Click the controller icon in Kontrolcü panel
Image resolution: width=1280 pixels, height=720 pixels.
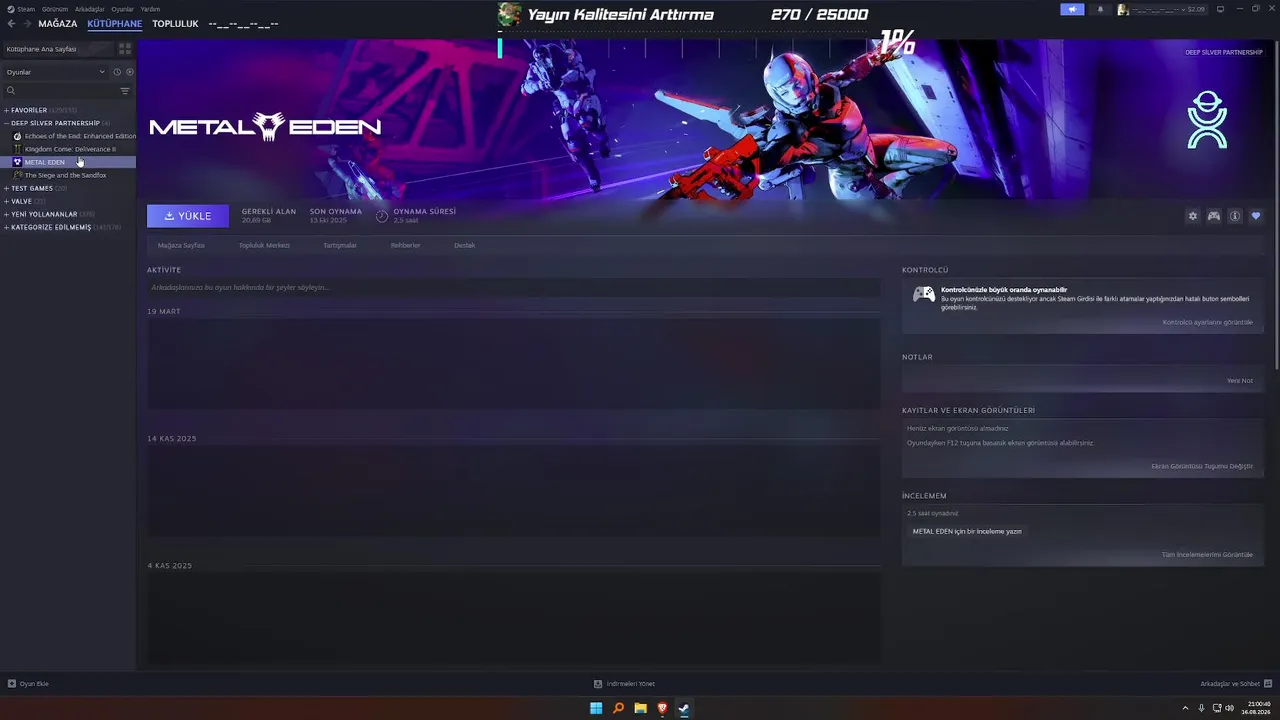(x=924, y=294)
